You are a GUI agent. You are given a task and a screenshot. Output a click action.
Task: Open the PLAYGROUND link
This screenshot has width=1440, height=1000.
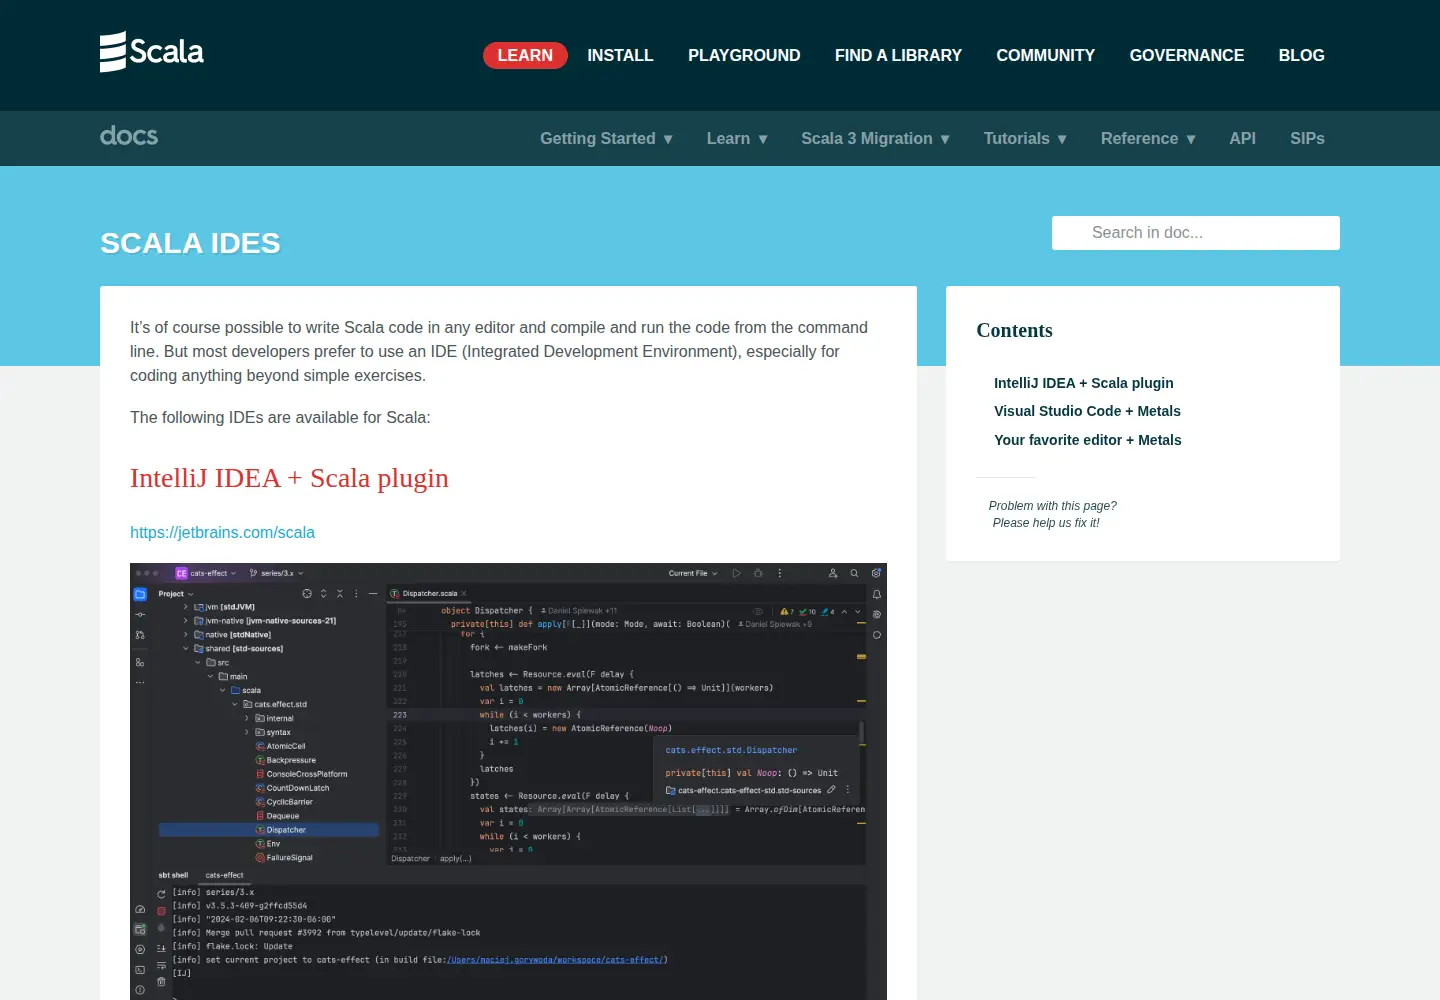click(744, 55)
